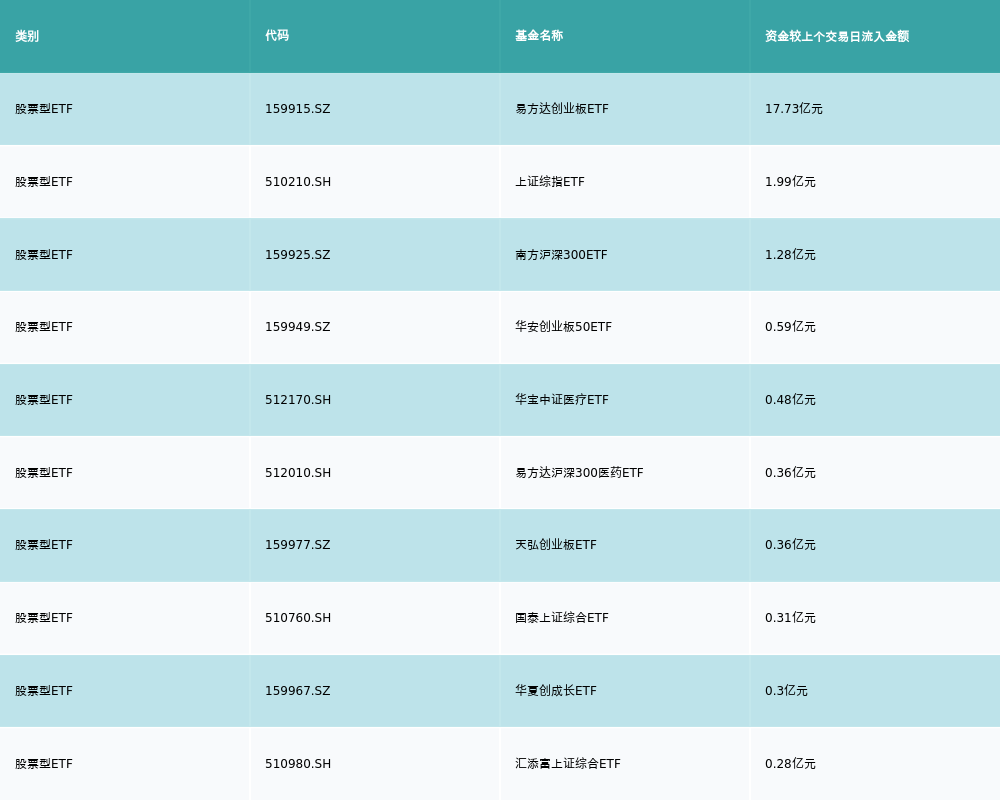
Task: Click fund name 南方沪深300ETF
Action: click(561, 255)
